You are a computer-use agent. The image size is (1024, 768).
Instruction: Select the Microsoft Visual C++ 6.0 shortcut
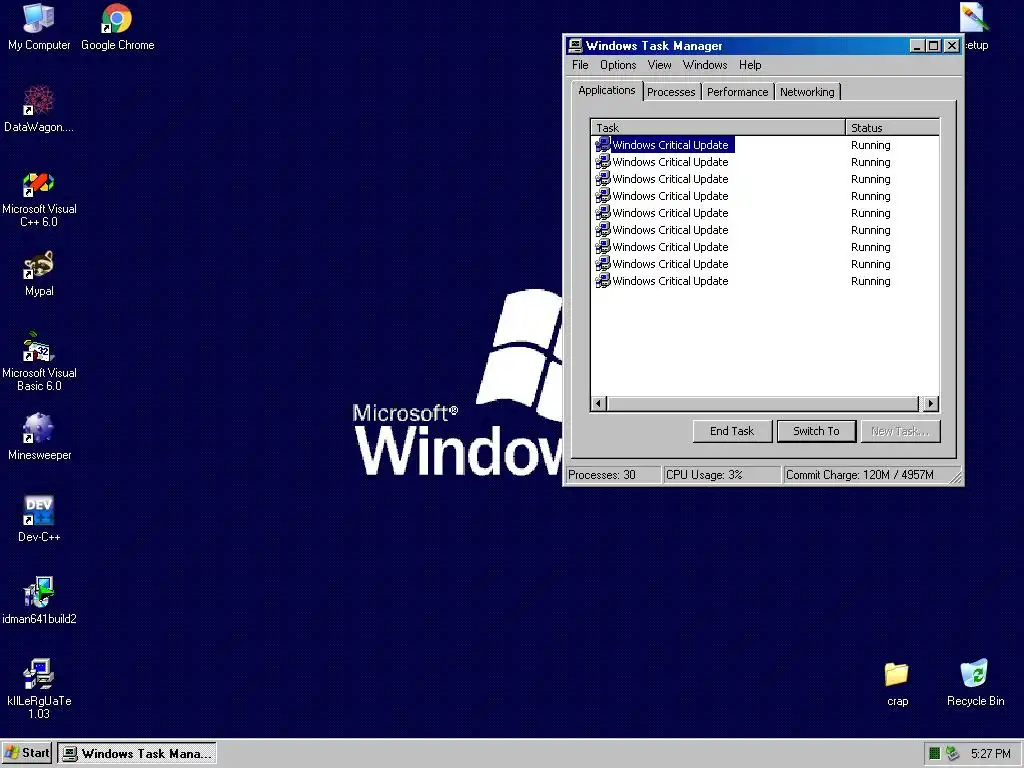pyautogui.click(x=39, y=199)
